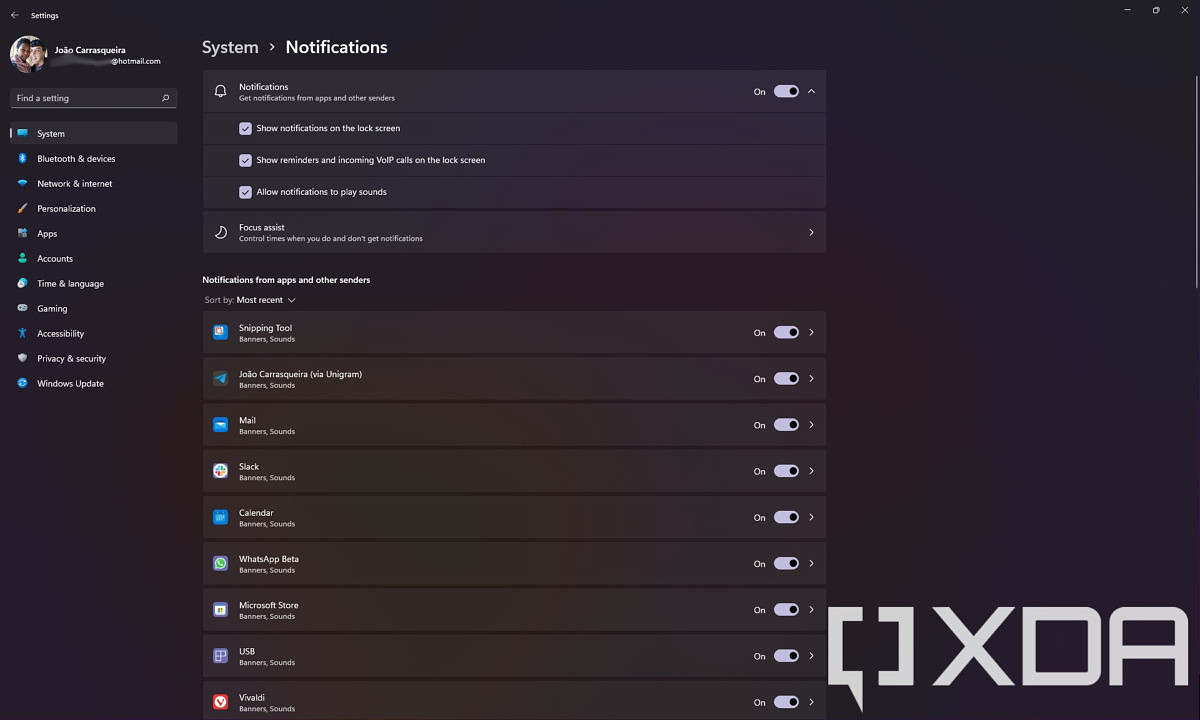Click the back arrow in title bar
This screenshot has height=720, width=1200.
click(14, 15)
